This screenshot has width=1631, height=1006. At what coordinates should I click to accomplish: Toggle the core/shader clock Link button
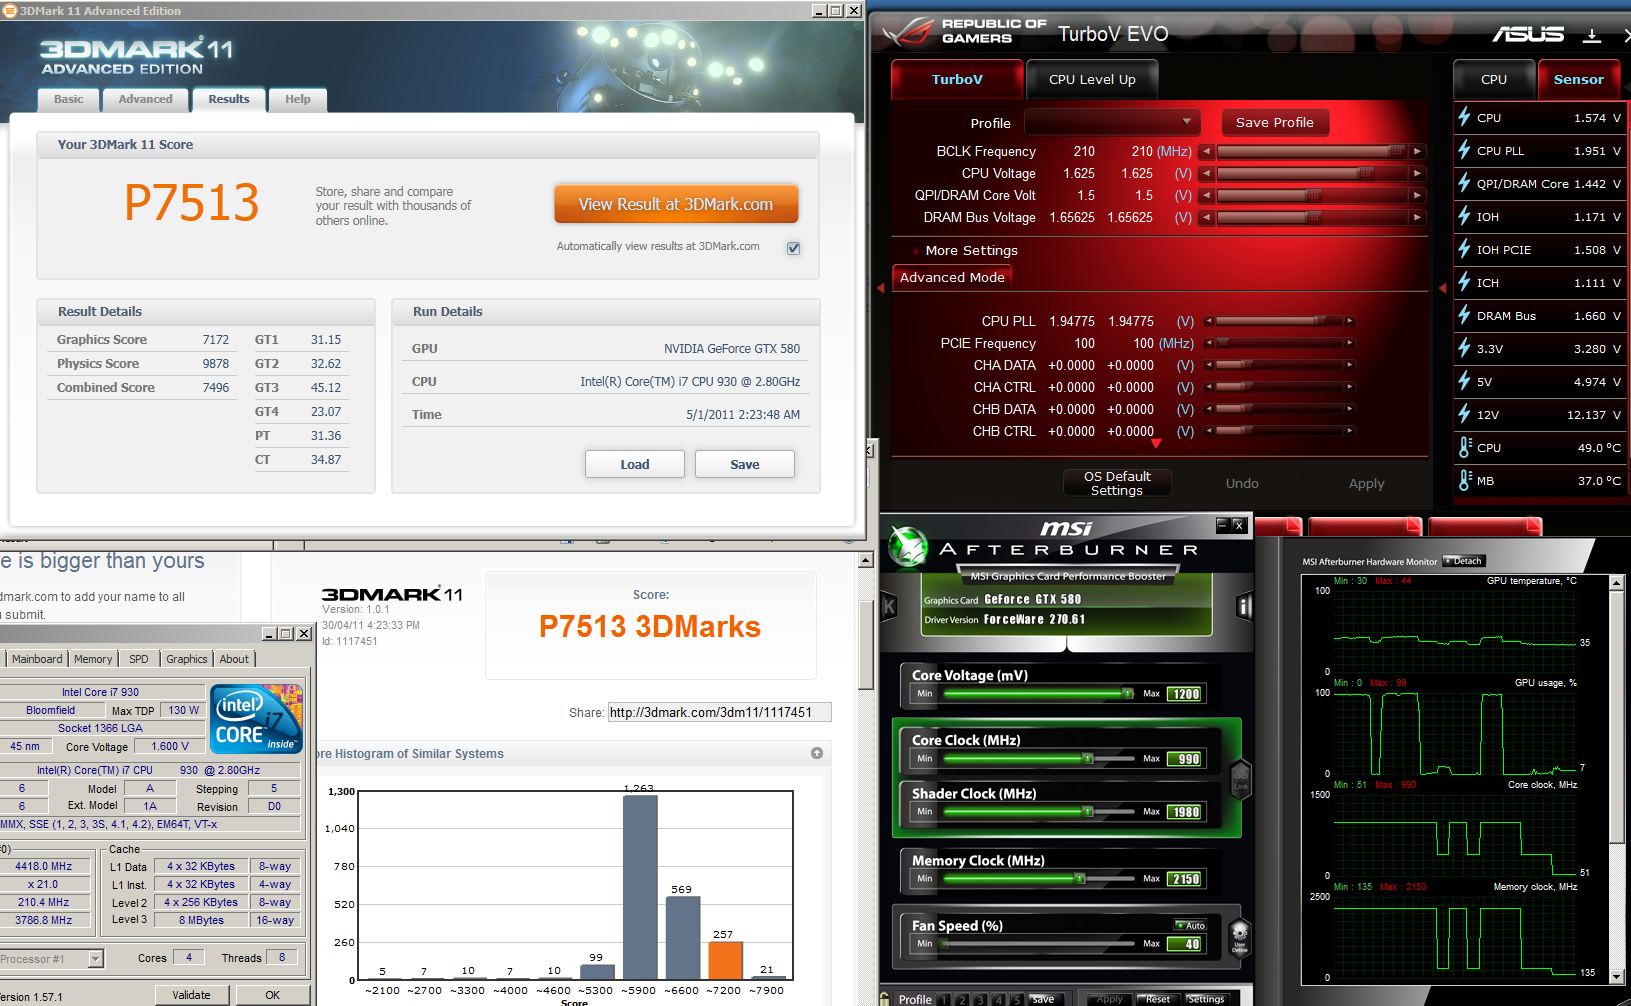click(1240, 778)
